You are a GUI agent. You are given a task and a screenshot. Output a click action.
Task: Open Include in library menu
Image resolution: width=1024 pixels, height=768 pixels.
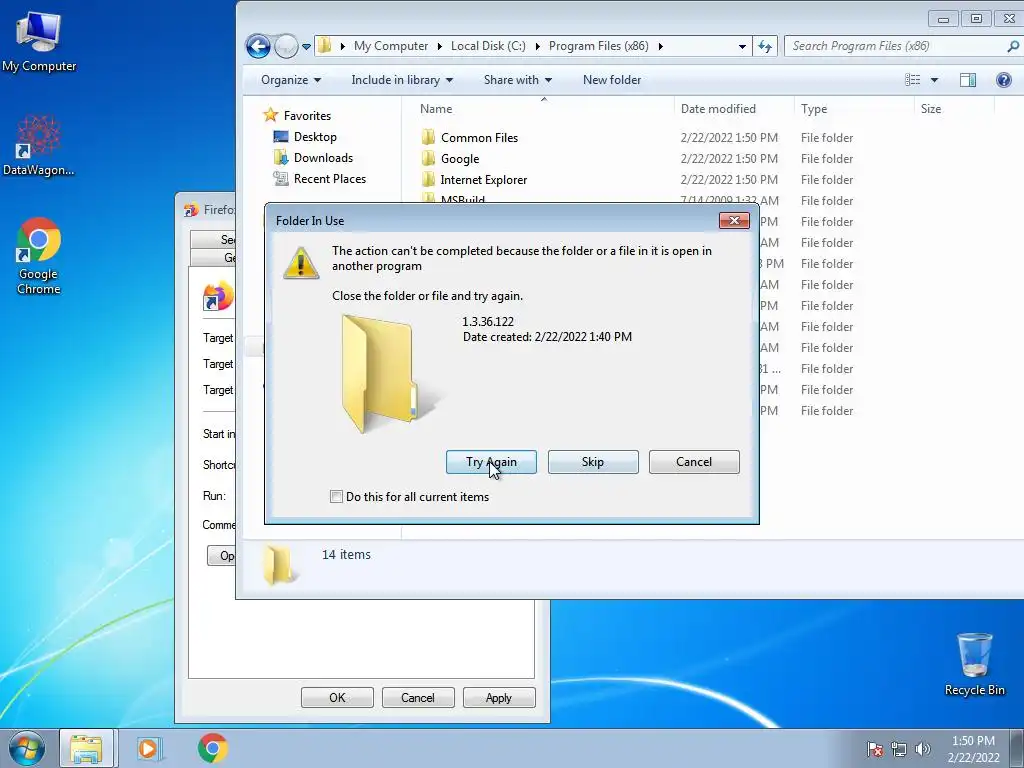tap(402, 80)
